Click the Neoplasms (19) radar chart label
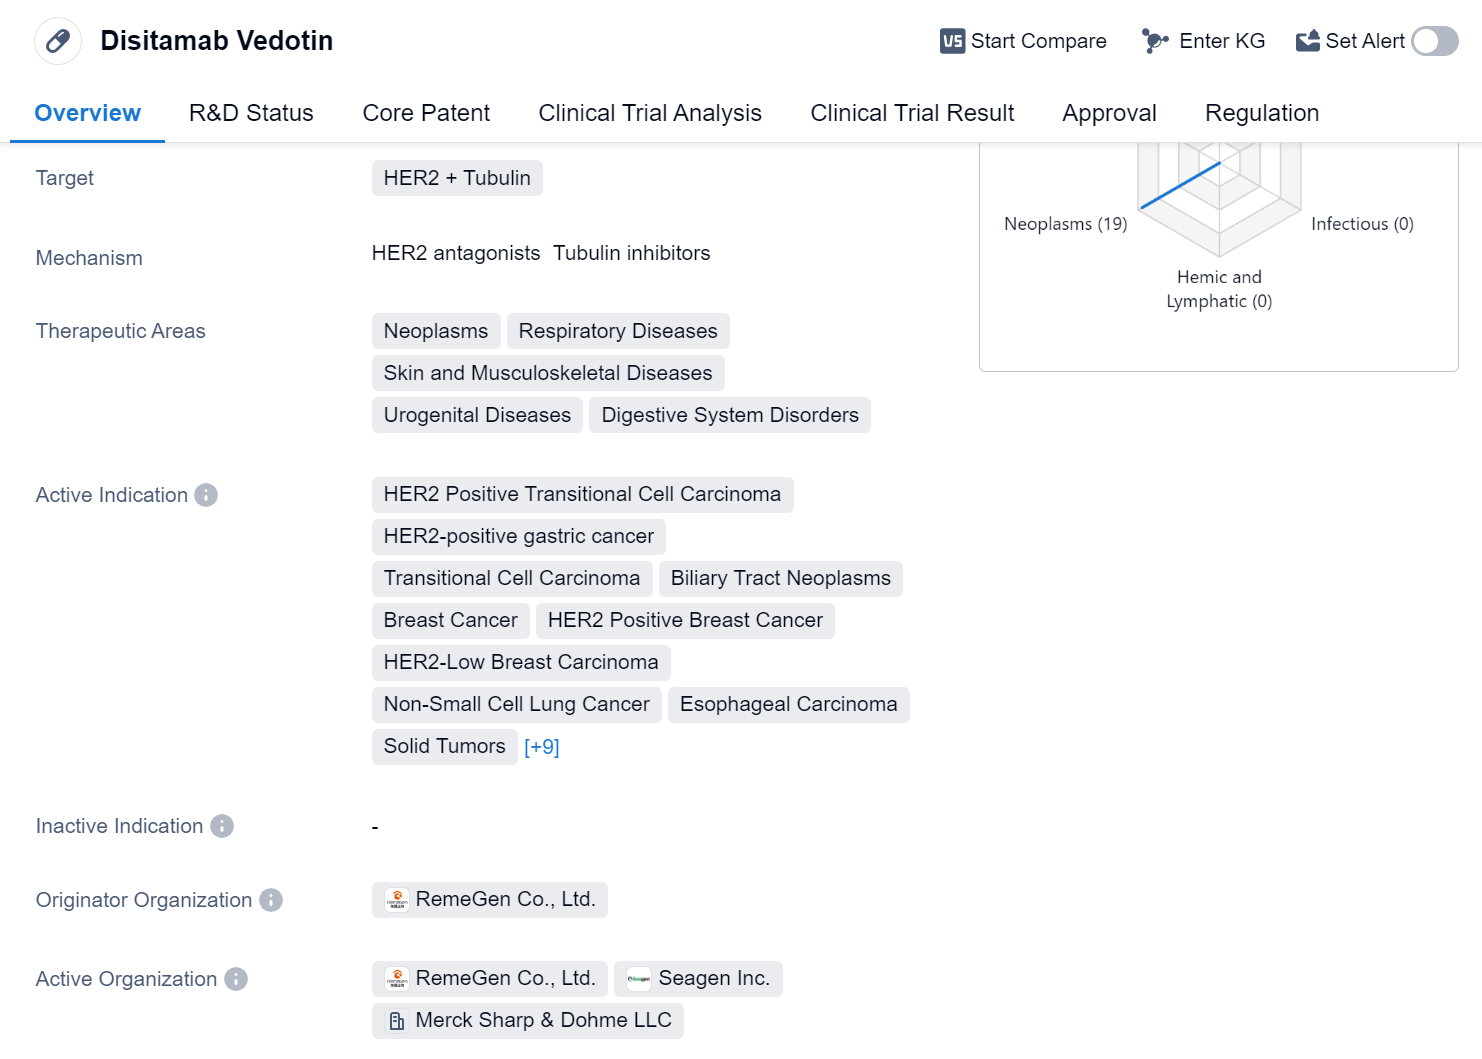Viewport: 1482px width, 1059px height. coord(1065,224)
